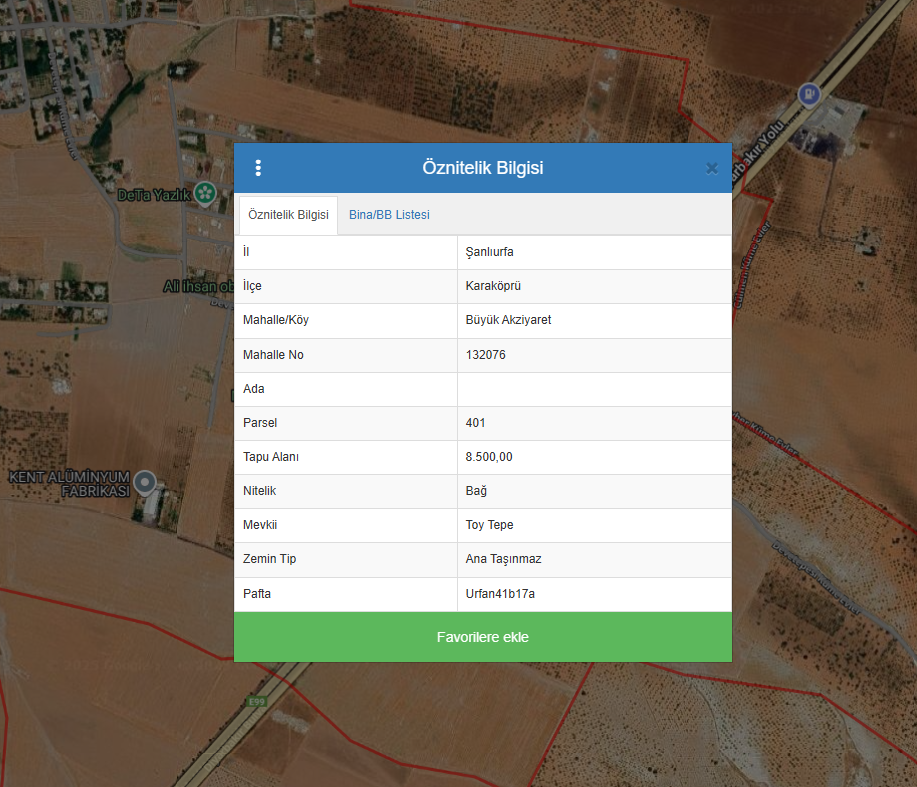
Task: Open the three-dot menu in dialog header
Action: (258, 168)
